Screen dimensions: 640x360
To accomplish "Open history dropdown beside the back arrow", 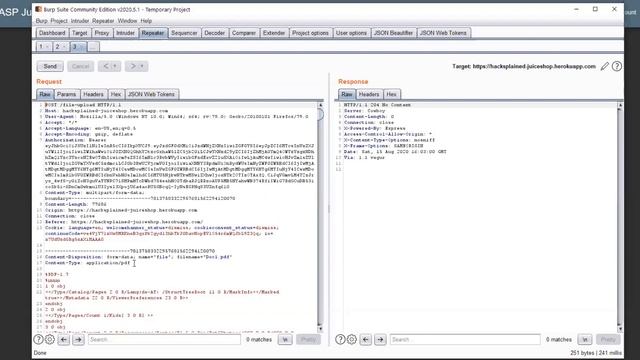I will coord(116,66).
